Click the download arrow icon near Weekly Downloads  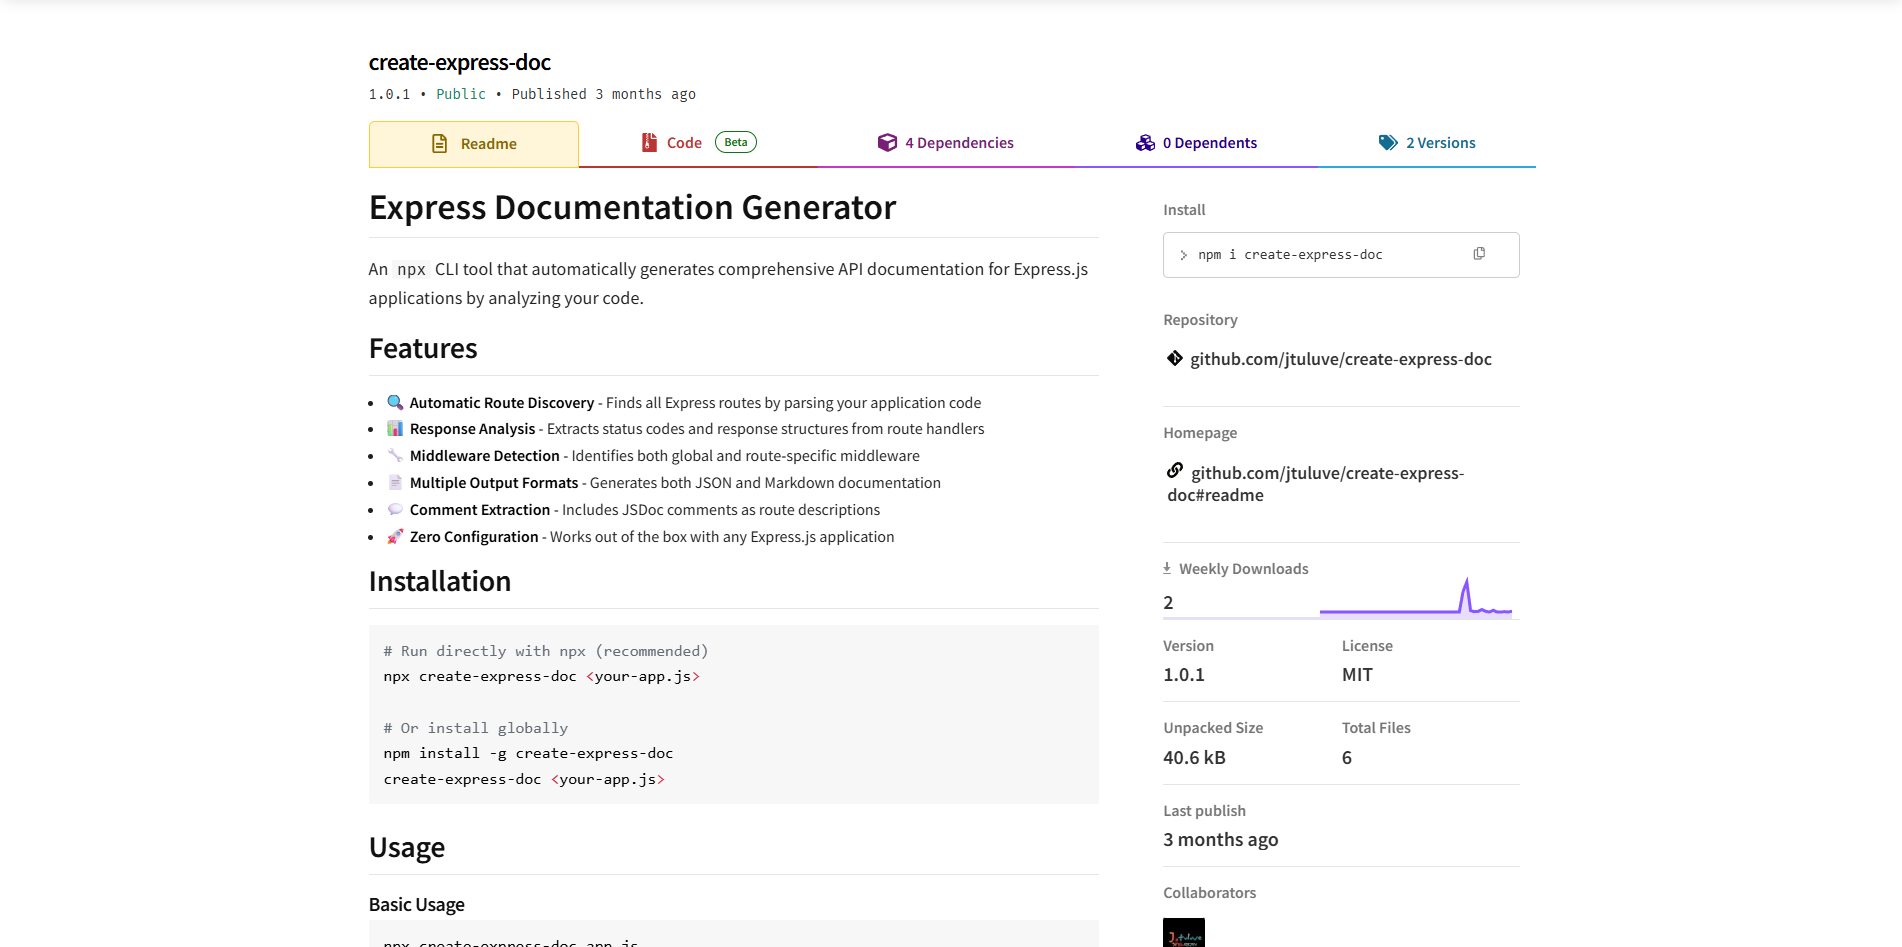click(x=1166, y=567)
